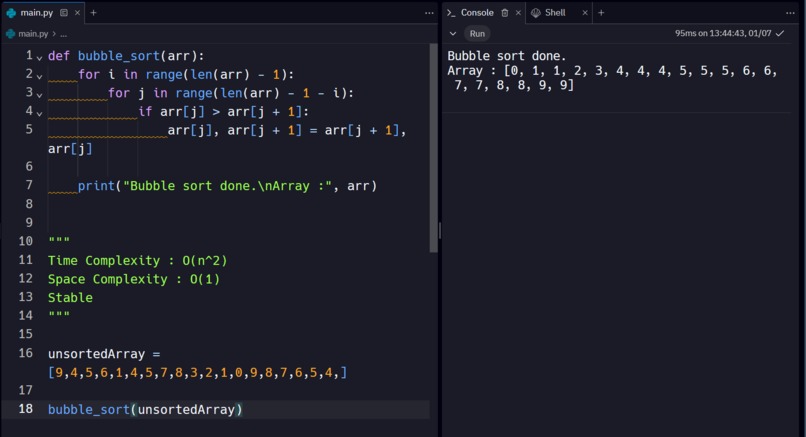Click the breadcrumb chevron separator after main.py
Viewport: 806px width, 437px height.
[54, 34]
